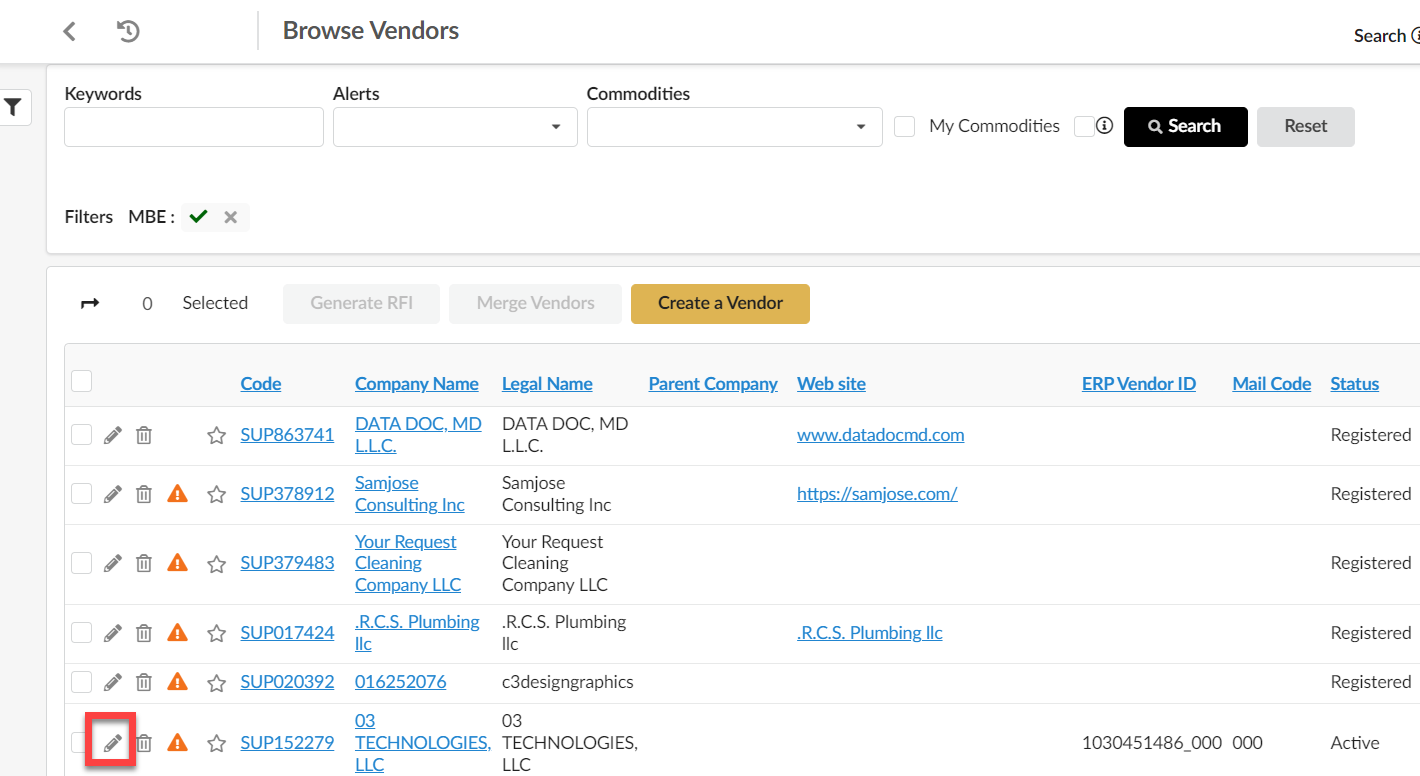Select the SUP020392 row checkbox

(82, 682)
